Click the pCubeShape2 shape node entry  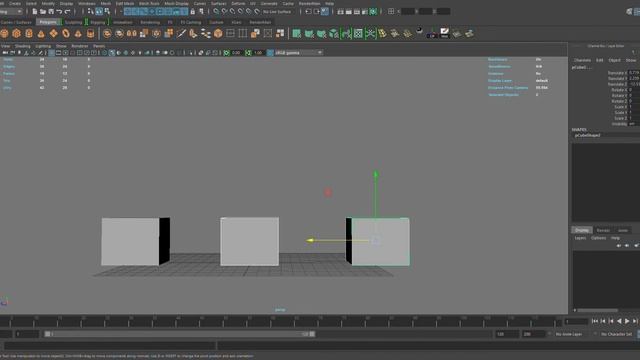tap(587, 135)
